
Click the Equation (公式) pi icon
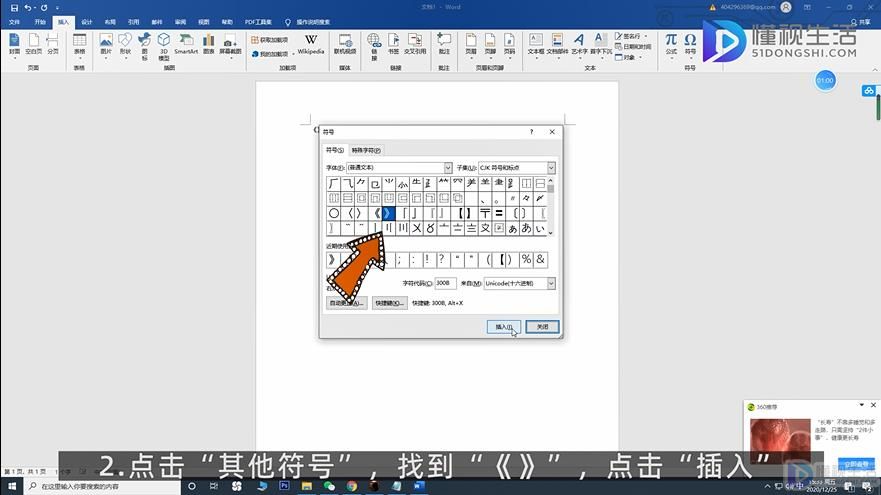pos(671,45)
